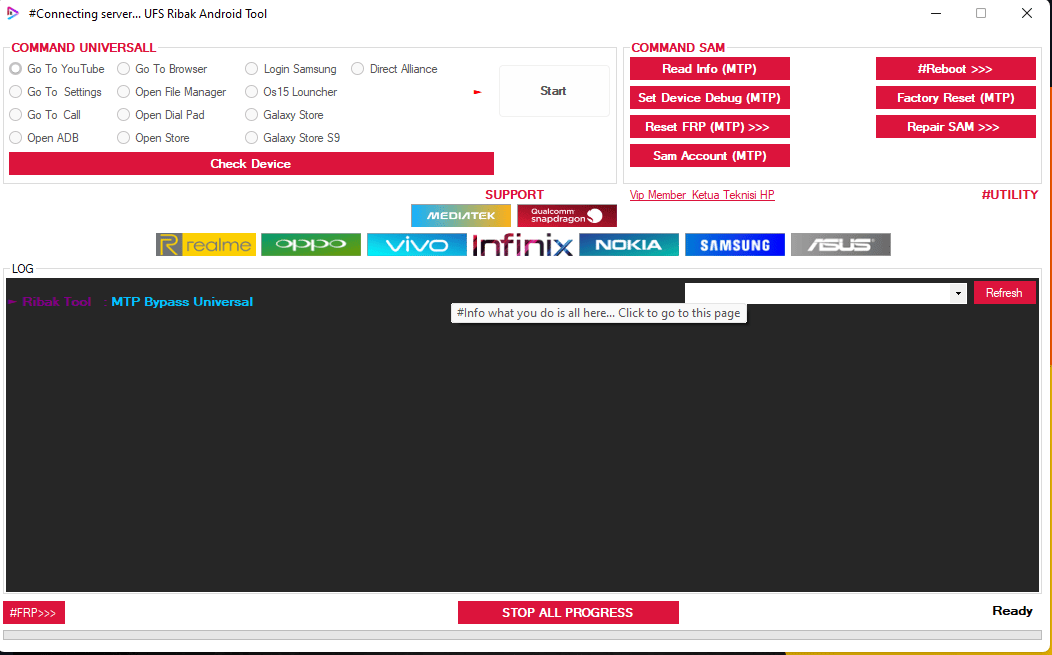Screen dimensions: 1052x655
Task: Click the Nokia brand logo
Action: [x=628, y=245]
